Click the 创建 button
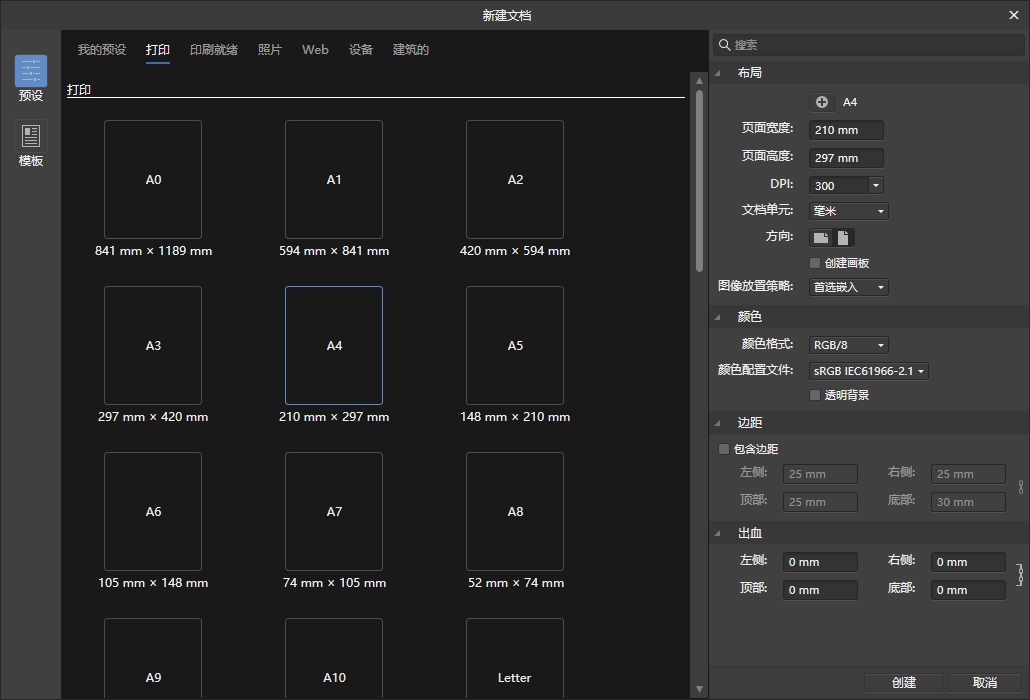 (x=904, y=682)
